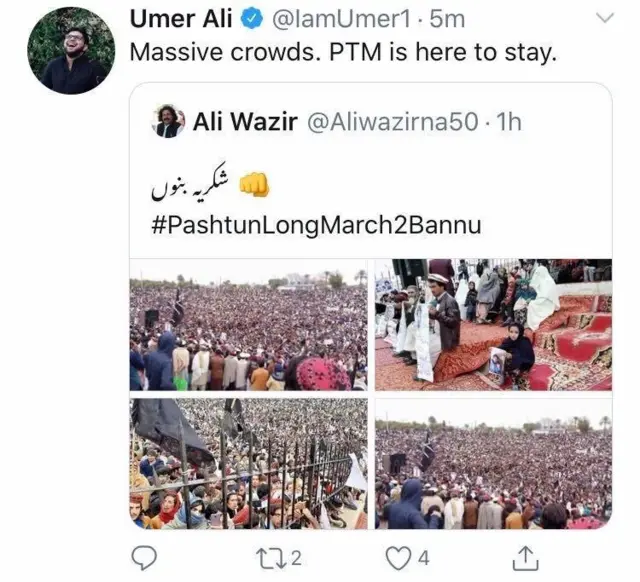This screenshot has width=640, height=582.
Task: Open Umer Ali's profile picture
Action: pos(71,50)
